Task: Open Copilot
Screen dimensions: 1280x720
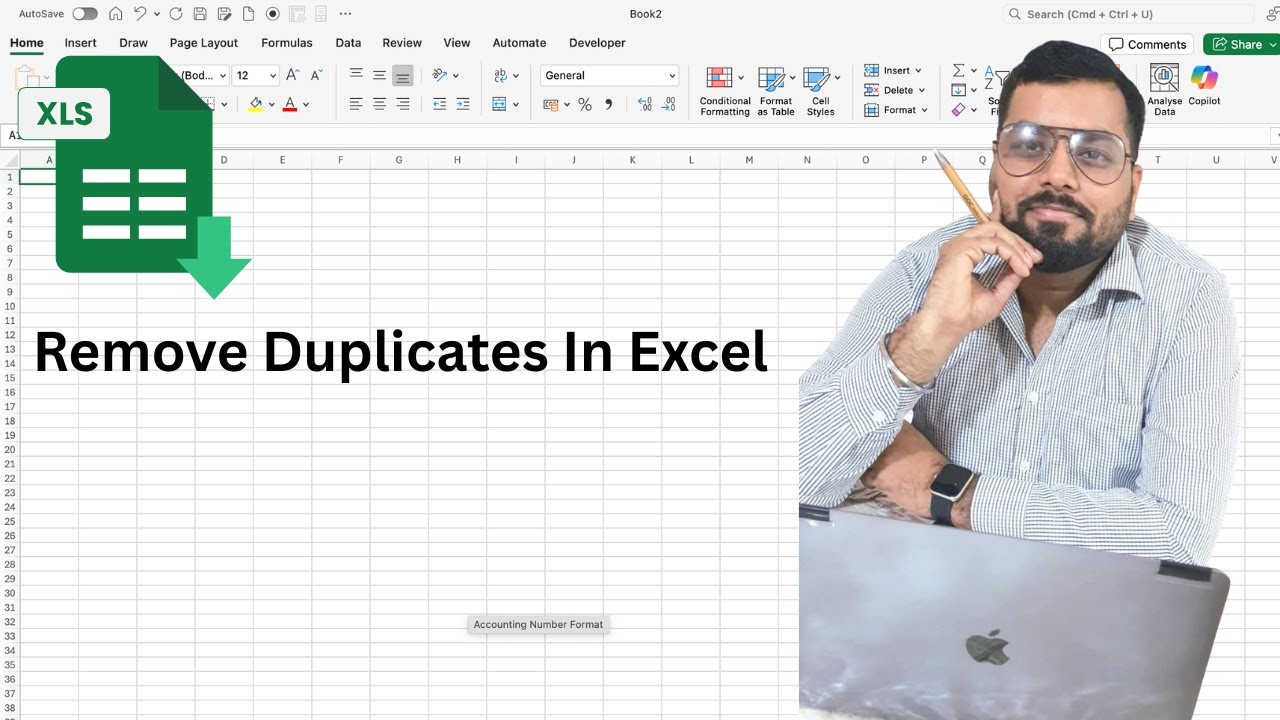Action: click(x=1204, y=86)
